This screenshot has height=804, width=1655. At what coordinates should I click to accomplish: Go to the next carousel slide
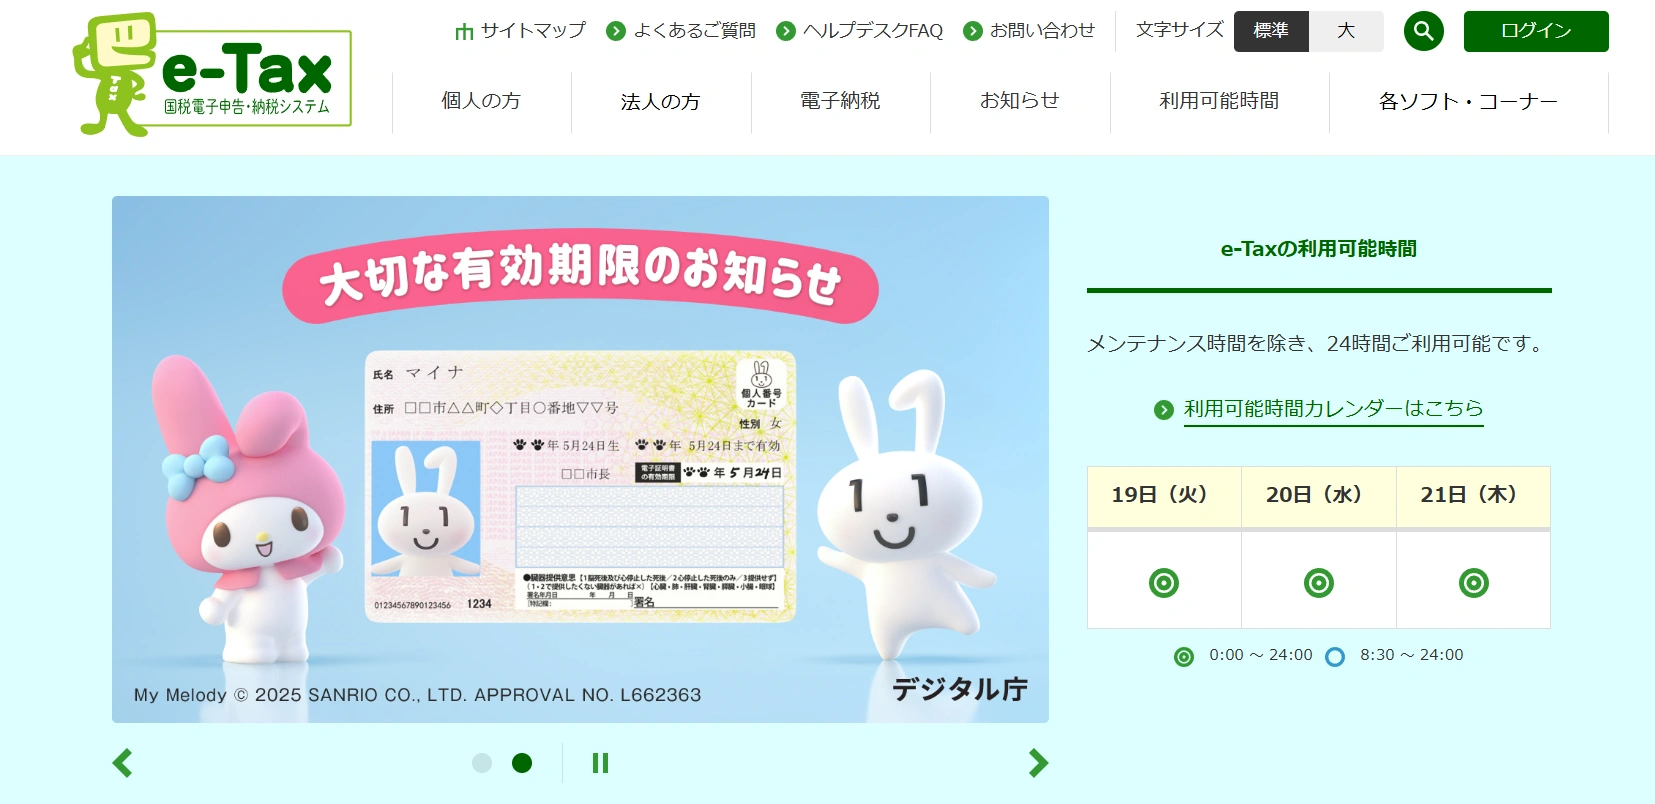[1038, 763]
